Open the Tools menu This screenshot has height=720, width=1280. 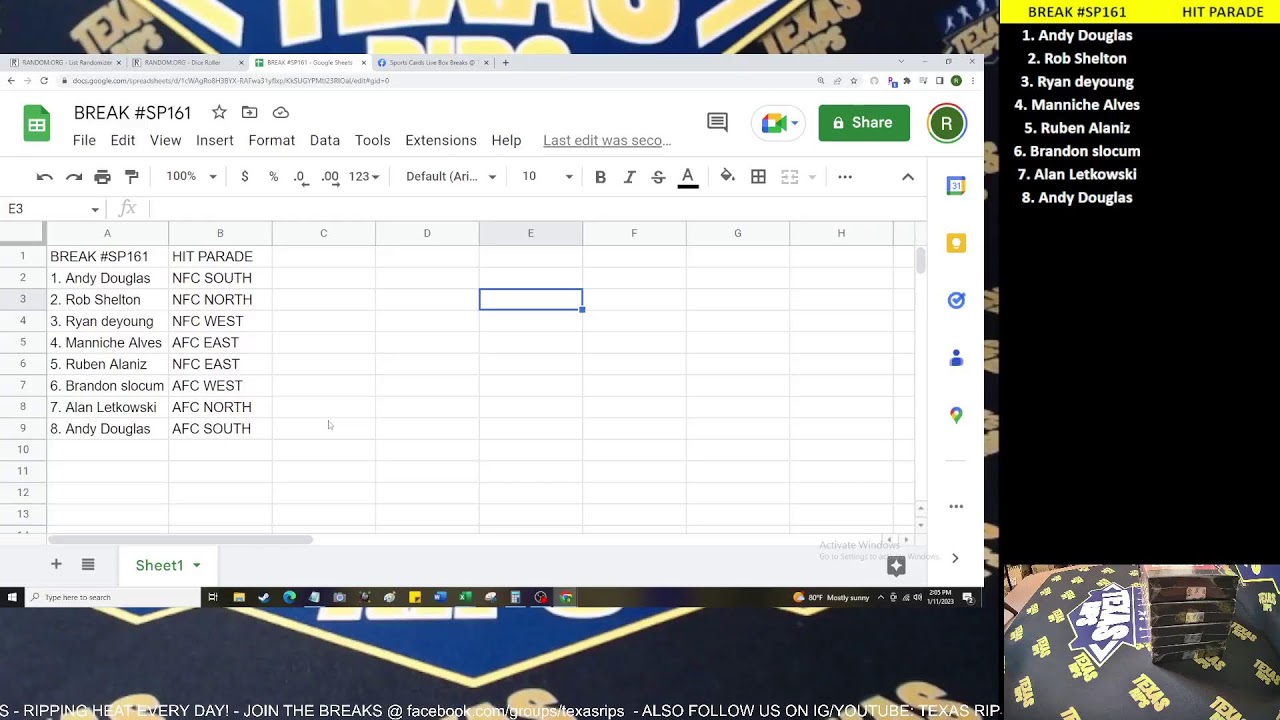(x=372, y=140)
